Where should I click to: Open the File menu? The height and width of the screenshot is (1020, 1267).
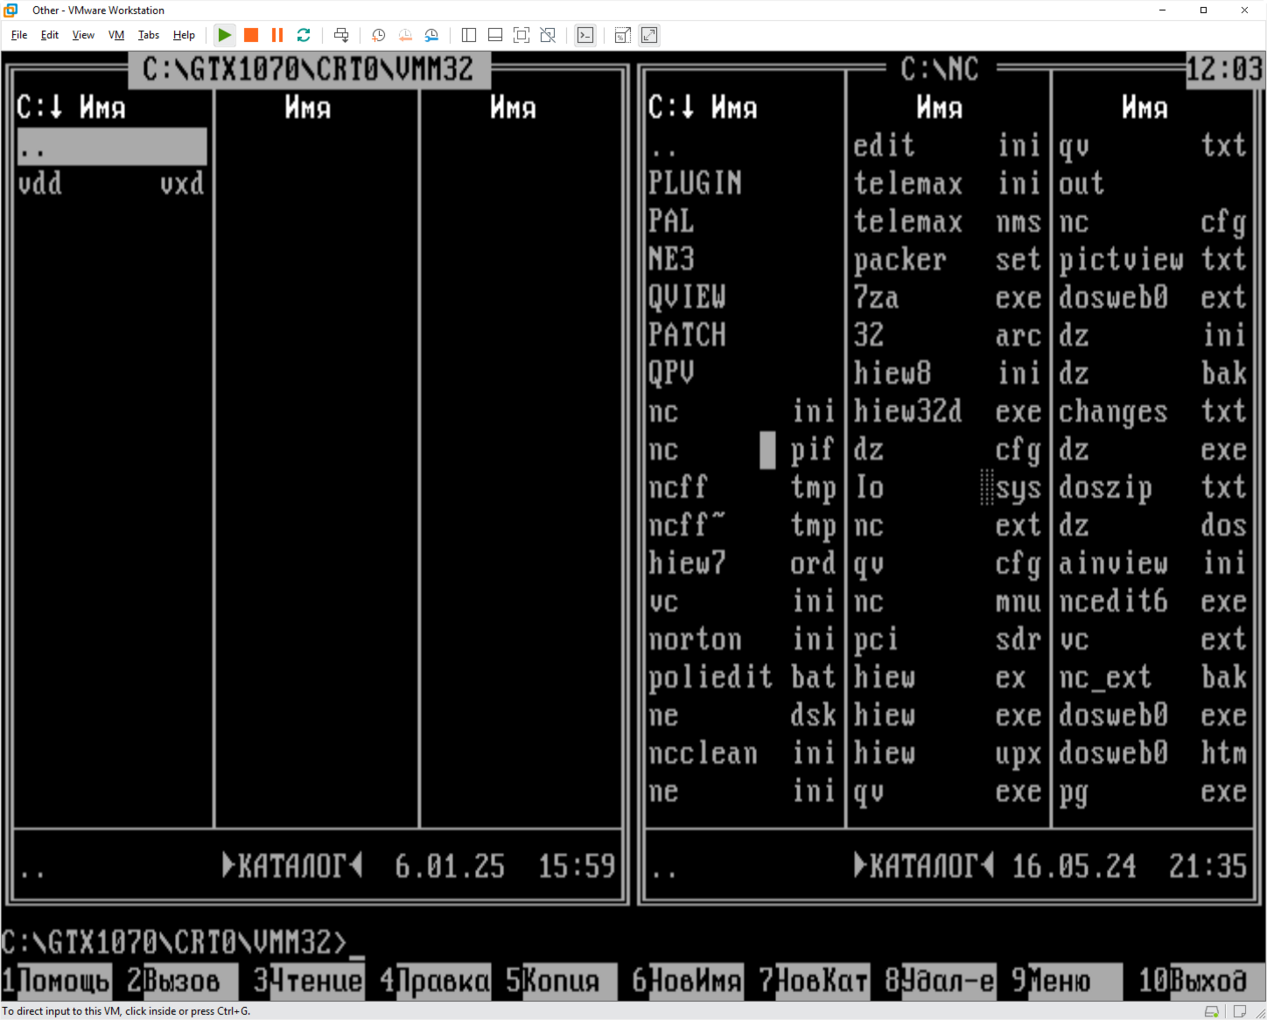19,35
